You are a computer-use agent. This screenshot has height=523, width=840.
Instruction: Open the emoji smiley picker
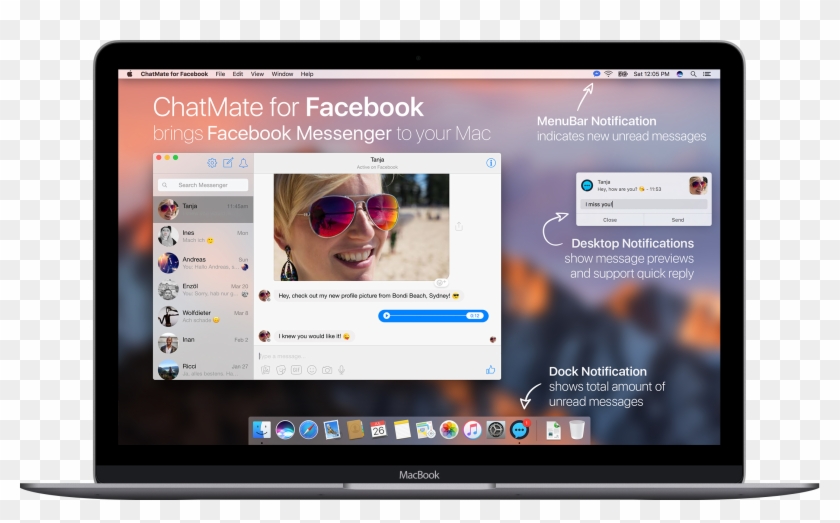(312, 370)
